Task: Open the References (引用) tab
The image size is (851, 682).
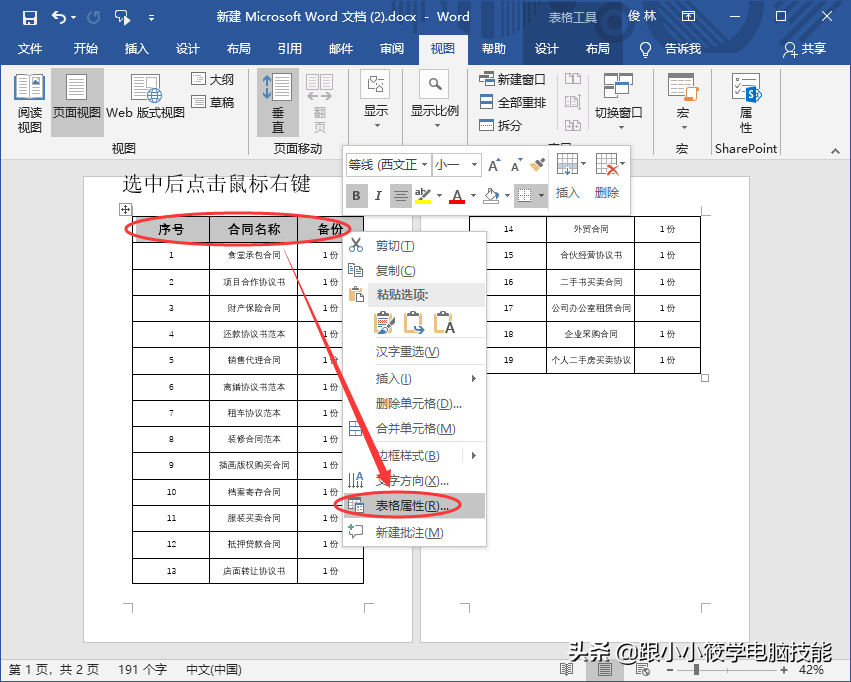Action: point(290,49)
